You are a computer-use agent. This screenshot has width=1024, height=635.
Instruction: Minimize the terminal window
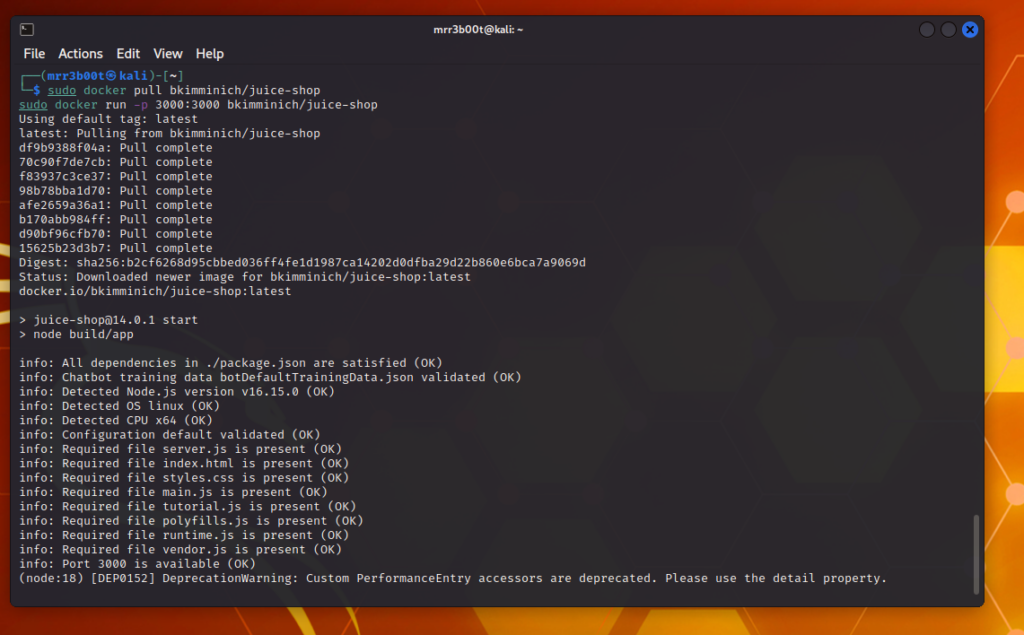coord(926,29)
